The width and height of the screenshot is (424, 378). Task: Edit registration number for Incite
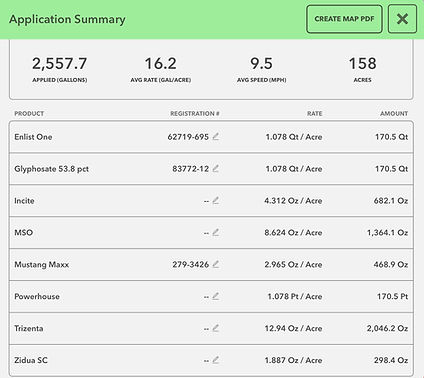(x=216, y=200)
